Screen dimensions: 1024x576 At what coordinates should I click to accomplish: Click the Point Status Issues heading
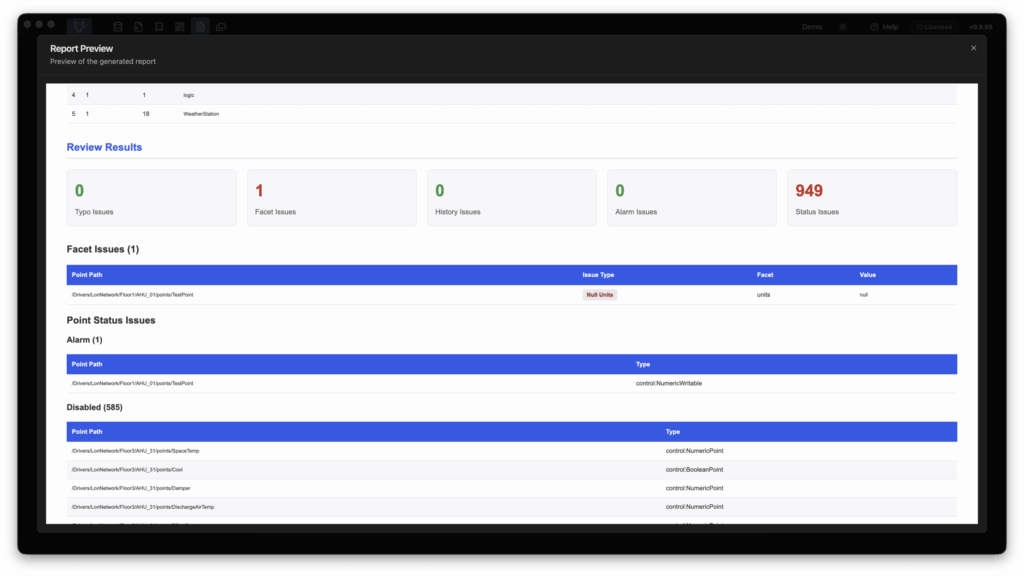click(111, 321)
